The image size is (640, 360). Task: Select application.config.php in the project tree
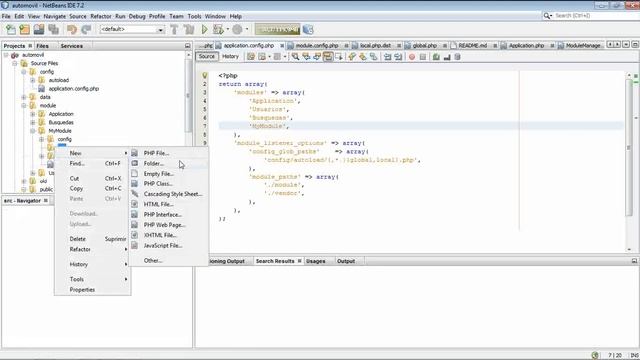pyautogui.click(x=73, y=89)
